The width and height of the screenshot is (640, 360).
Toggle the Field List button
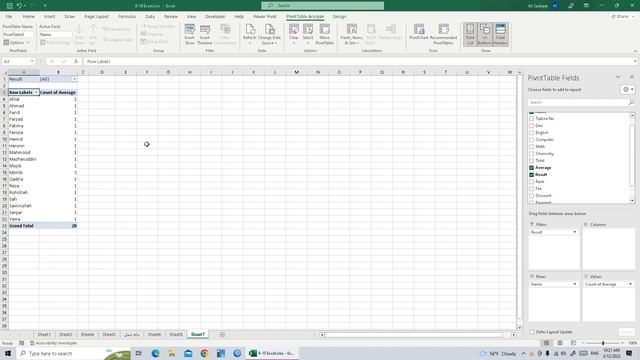coord(470,34)
